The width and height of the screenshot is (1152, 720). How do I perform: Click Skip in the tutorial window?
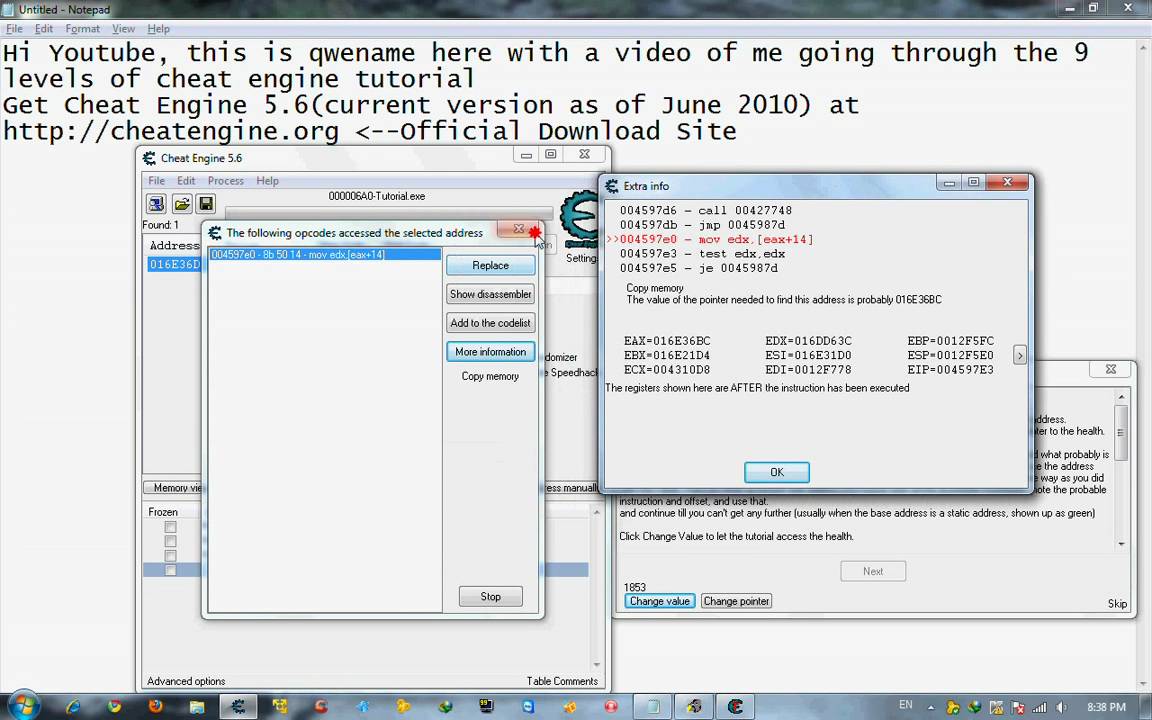tap(1117, 604)
